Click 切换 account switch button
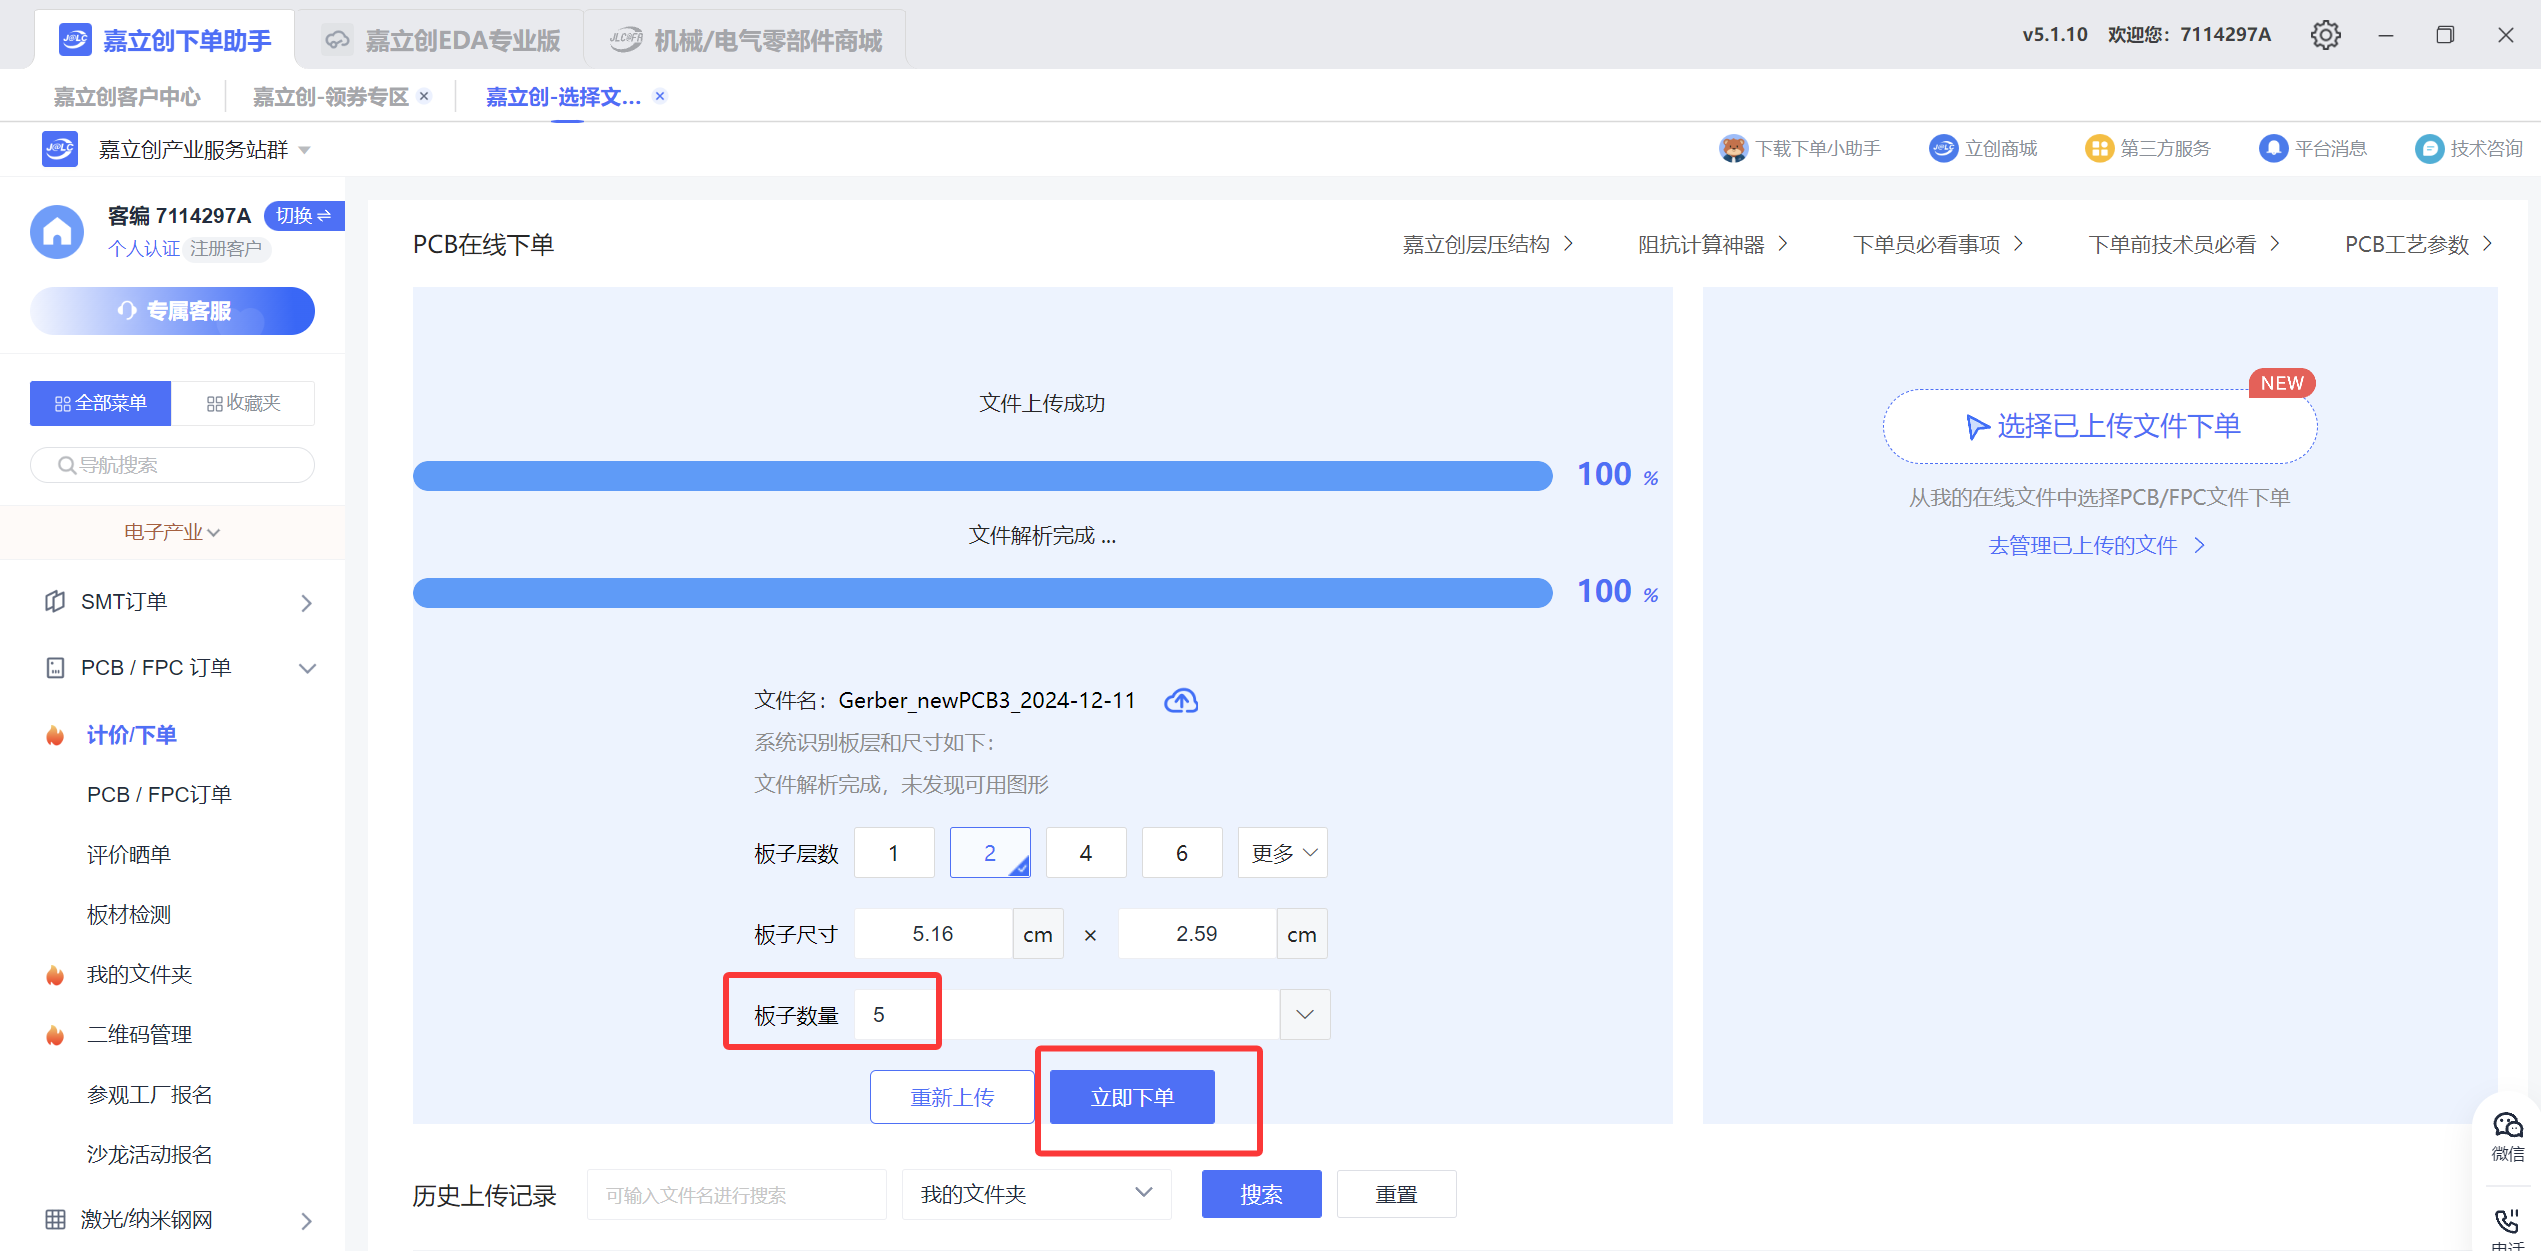Image resolution: width=2541 pixels, height=1251 pixels. 303,215
